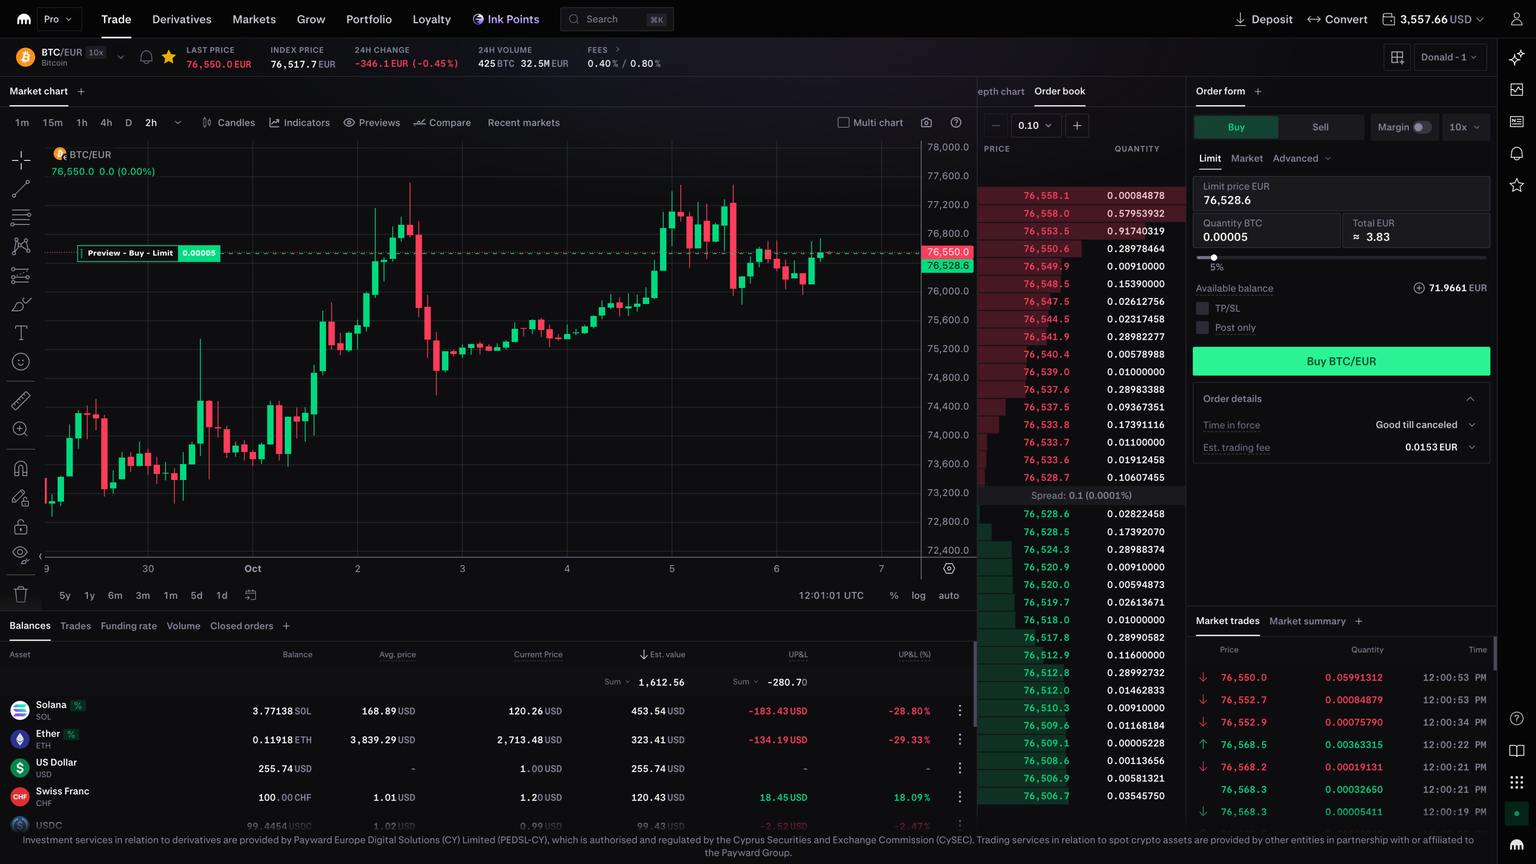Open the 10x leverage dropdown
1536x864 pixels.
click(1465, 127)
